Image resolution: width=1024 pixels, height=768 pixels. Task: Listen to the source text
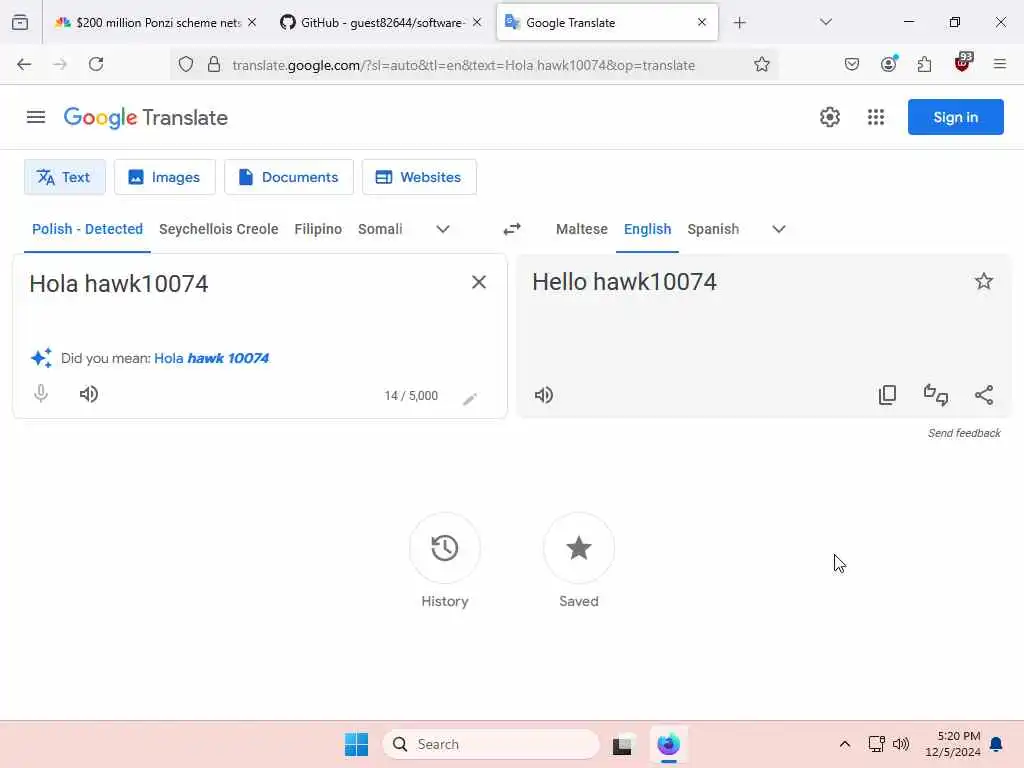pos(89,394)
